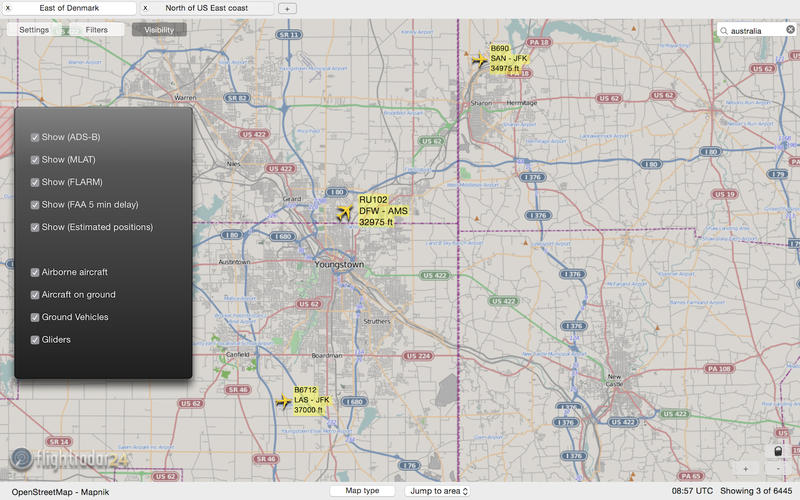Disable Show (MLAT) option

coord(36,160)
